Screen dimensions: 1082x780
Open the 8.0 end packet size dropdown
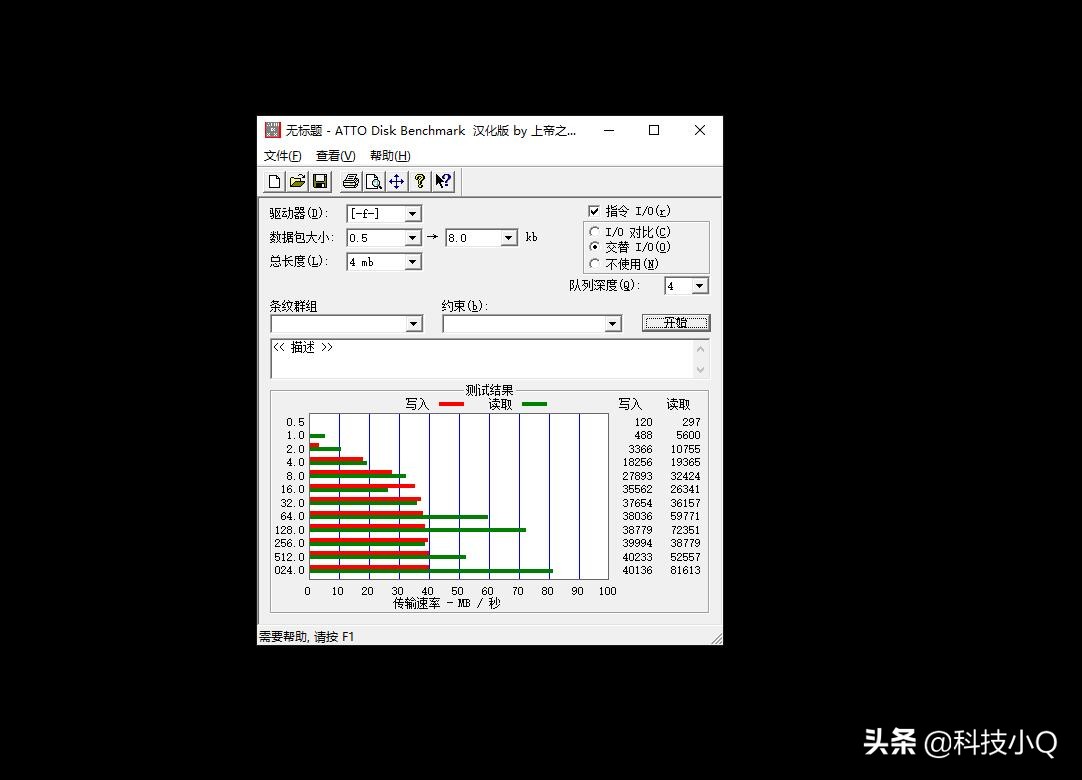click(509, 238)
